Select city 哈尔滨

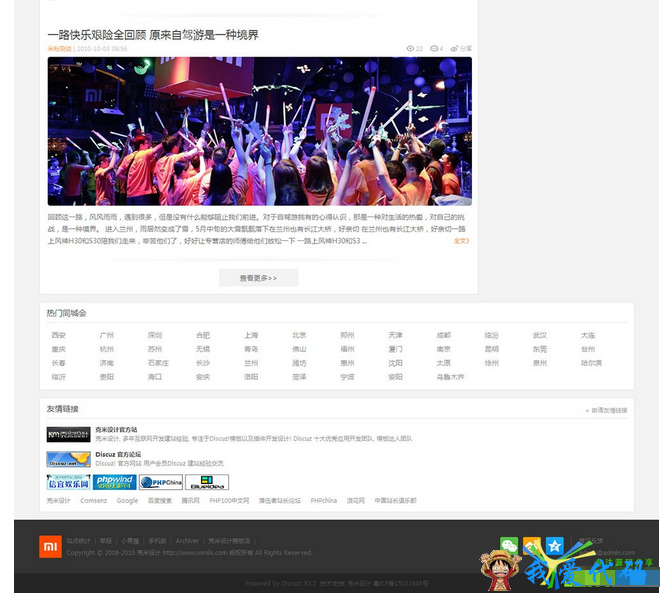[x=591, y=363]
